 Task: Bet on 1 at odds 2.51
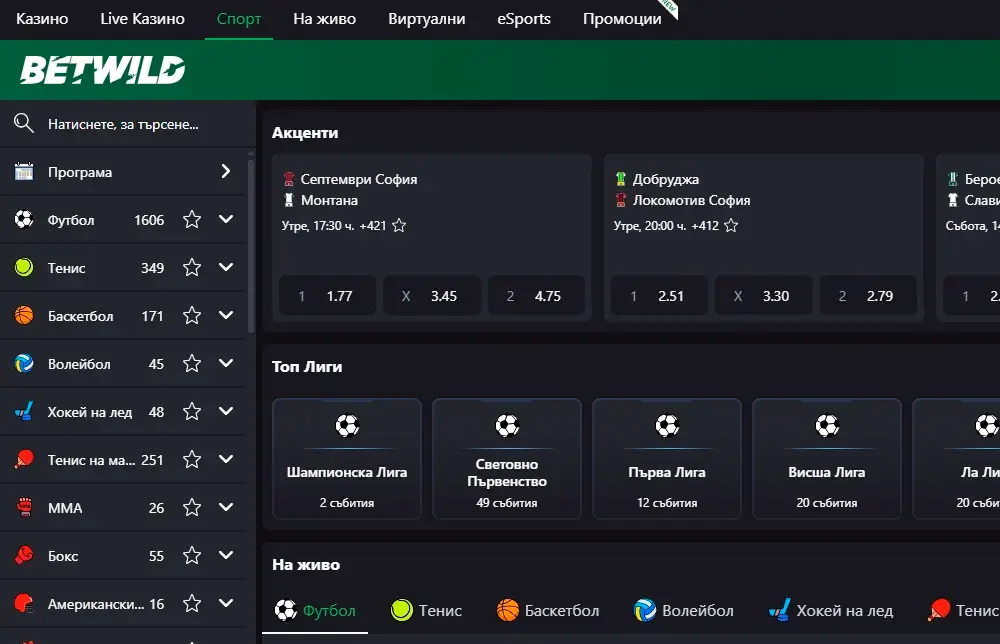point(659,295)
